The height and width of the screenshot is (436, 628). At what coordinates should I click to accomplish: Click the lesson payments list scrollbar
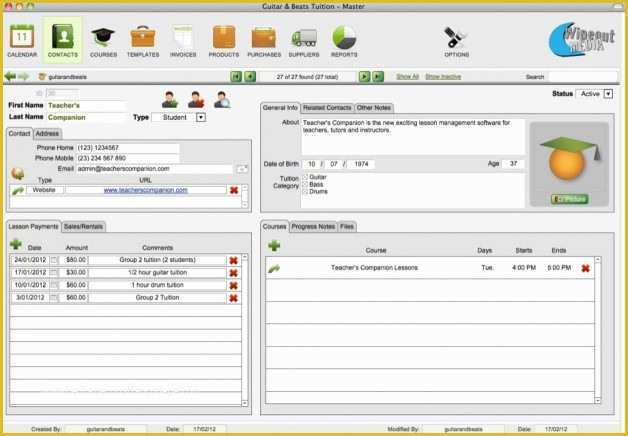(x=245, y=330)
